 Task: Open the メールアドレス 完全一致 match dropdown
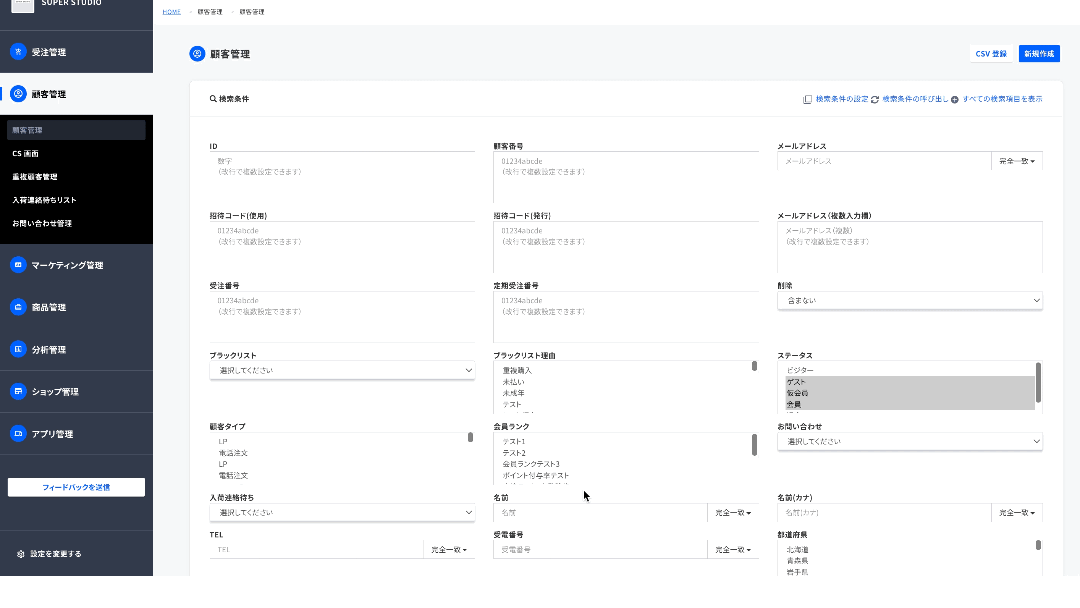[1017, 161]
